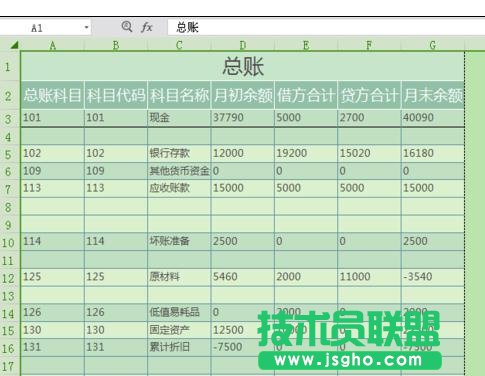Select cell 2700 in row 3
Image resolution: width=485 pixels, height=376 pixels.
click(x=369, y=118)
